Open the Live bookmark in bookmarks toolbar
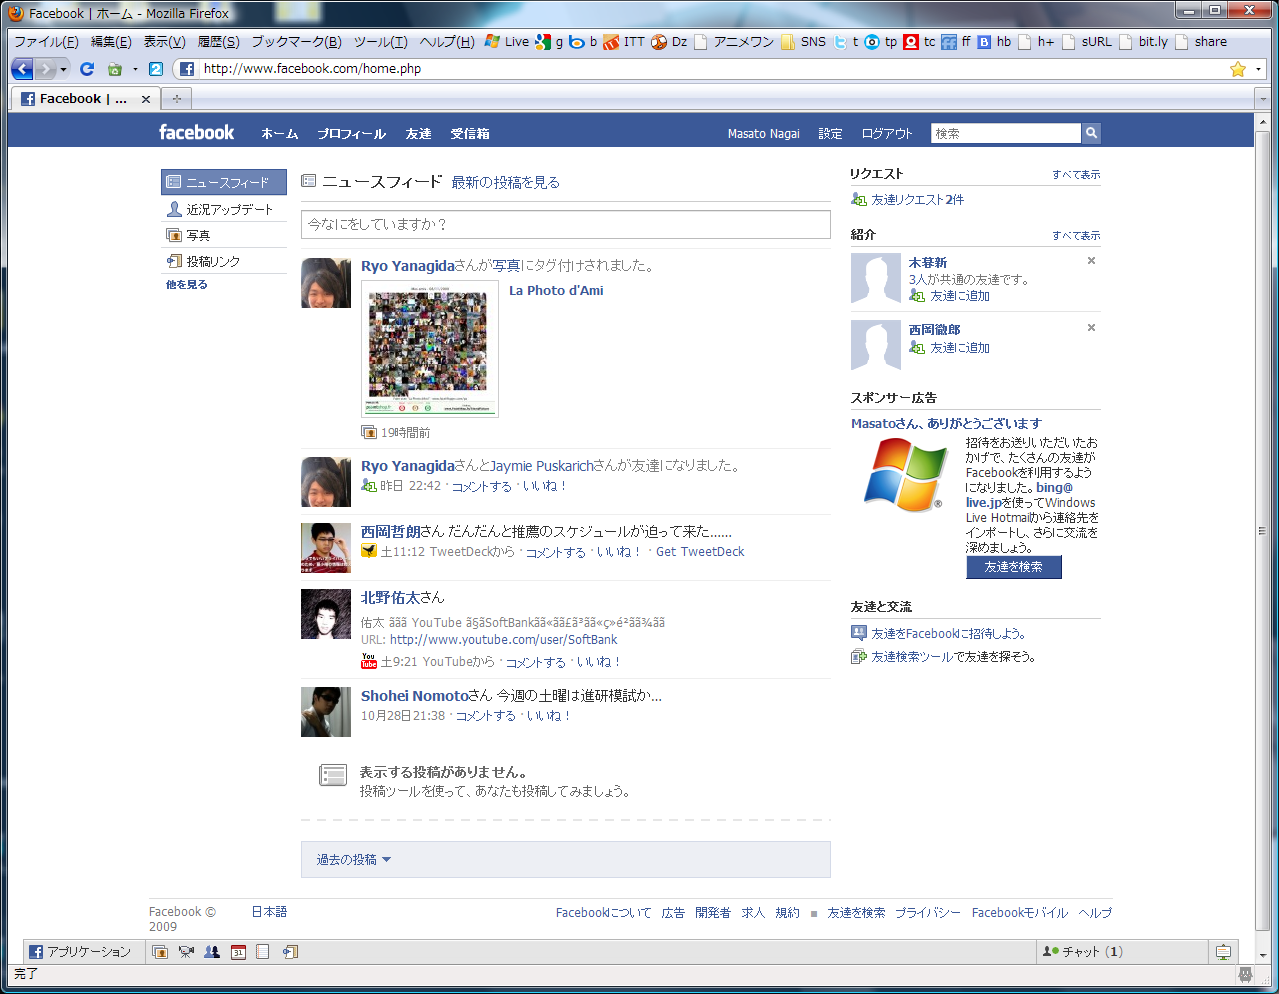Viewport: 1279px width, 994px height. tap(507, 42)
